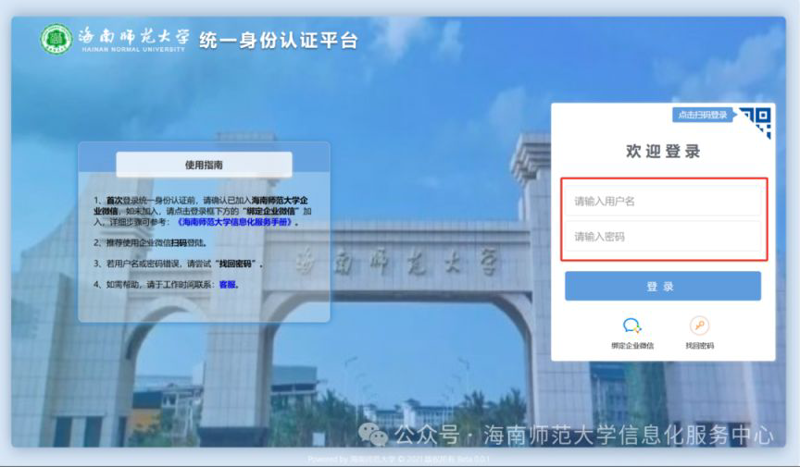The height and width of the screenshot is (467, 800).
Task: Click the 找回密码 text label
Action: [699, 346]
